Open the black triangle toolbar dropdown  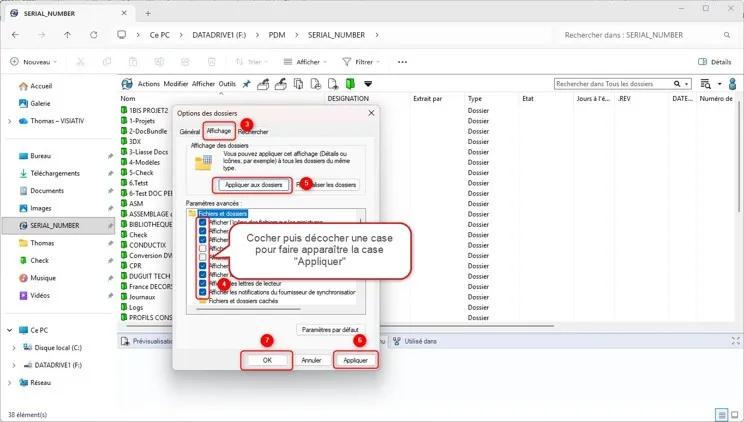[368, 84]
